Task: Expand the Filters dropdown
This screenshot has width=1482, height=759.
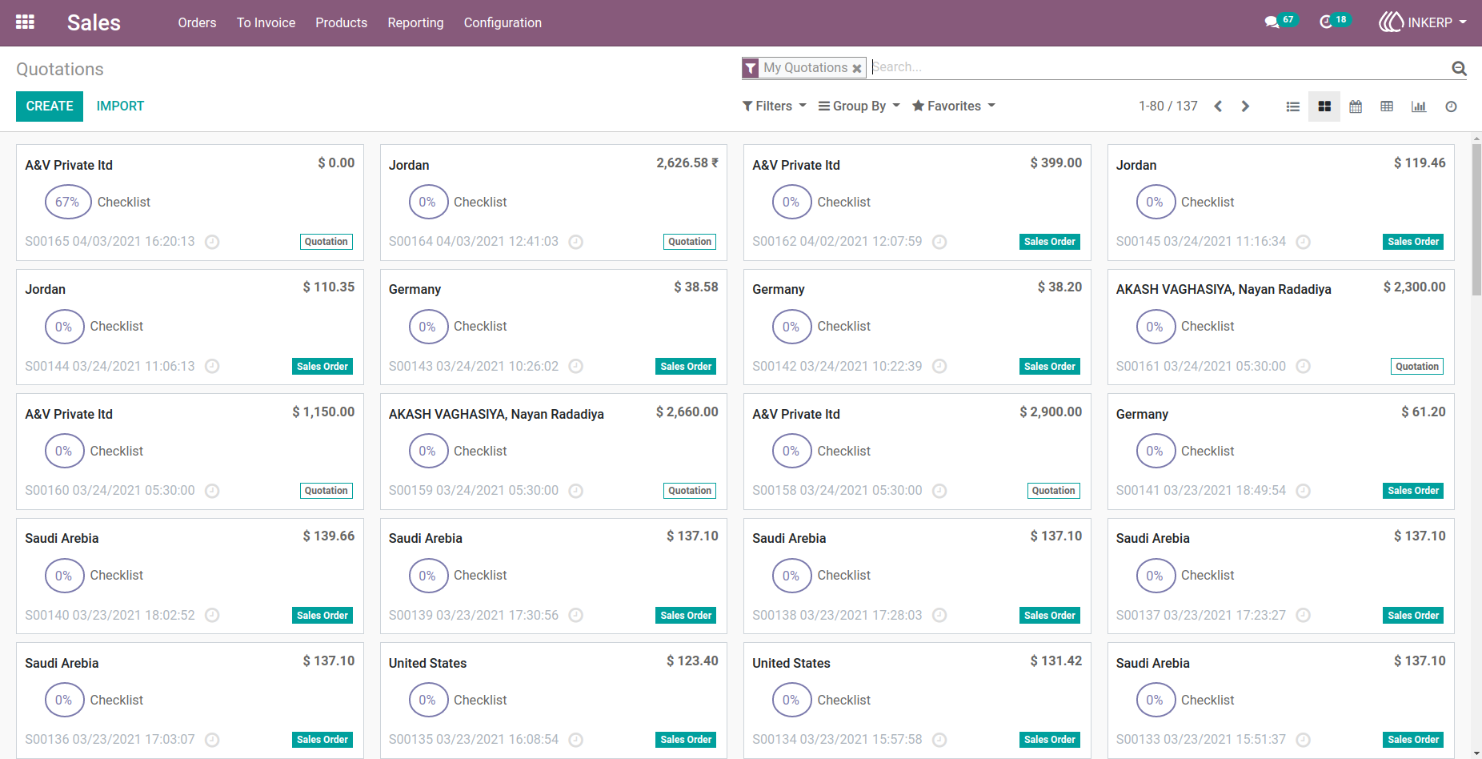Action: pyautogui.click(x=774, y=106)
